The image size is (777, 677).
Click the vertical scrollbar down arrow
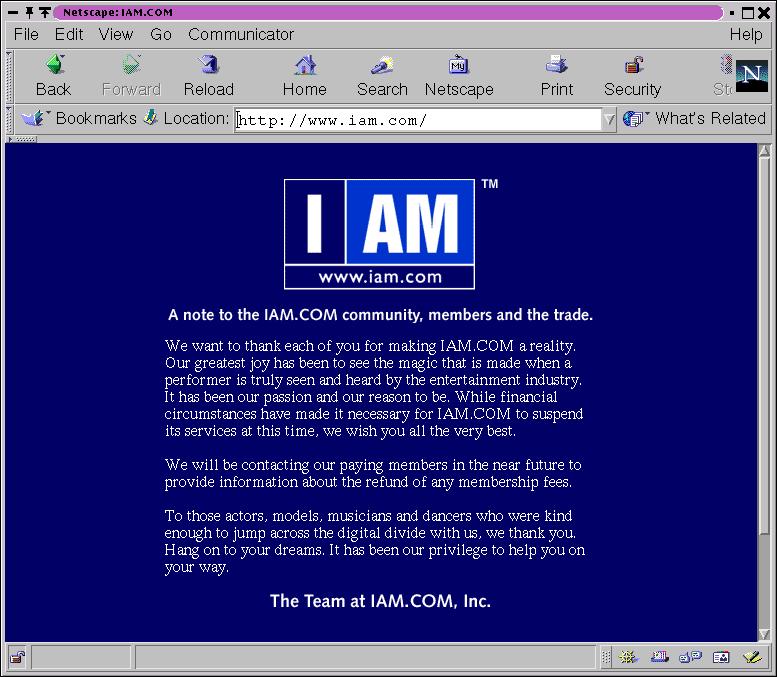[x=764, y=634]
